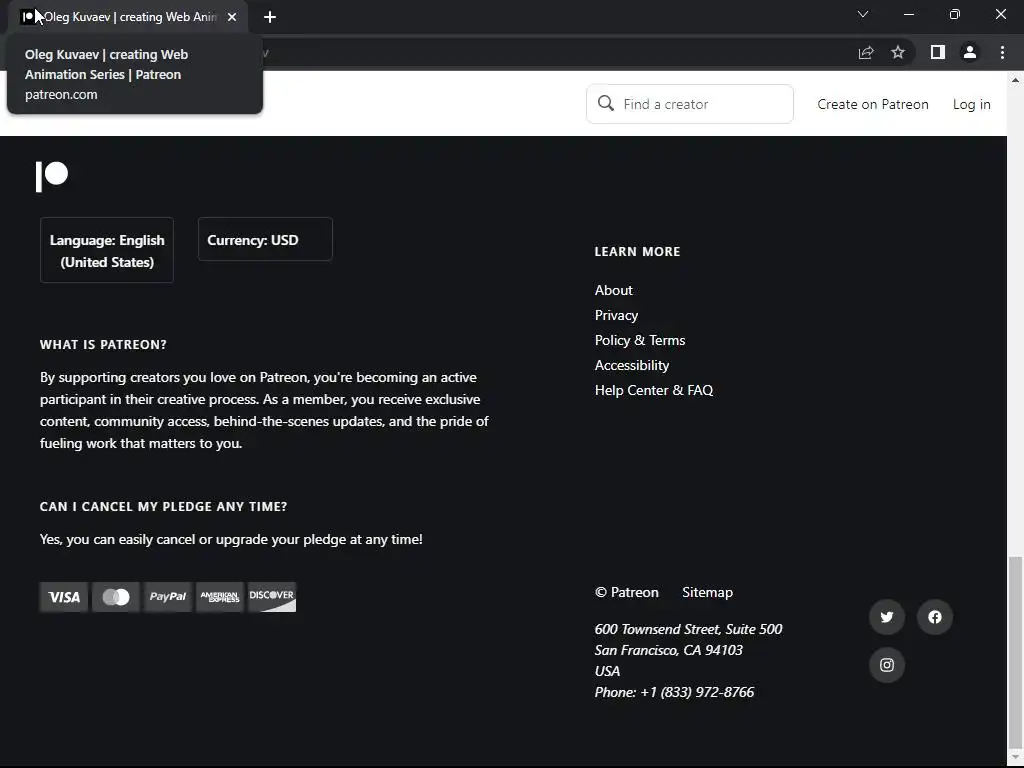This screenshot has height=768, width=1024.
Task: Click scrollbar up arrow
Action: [x=1015, y=80]
